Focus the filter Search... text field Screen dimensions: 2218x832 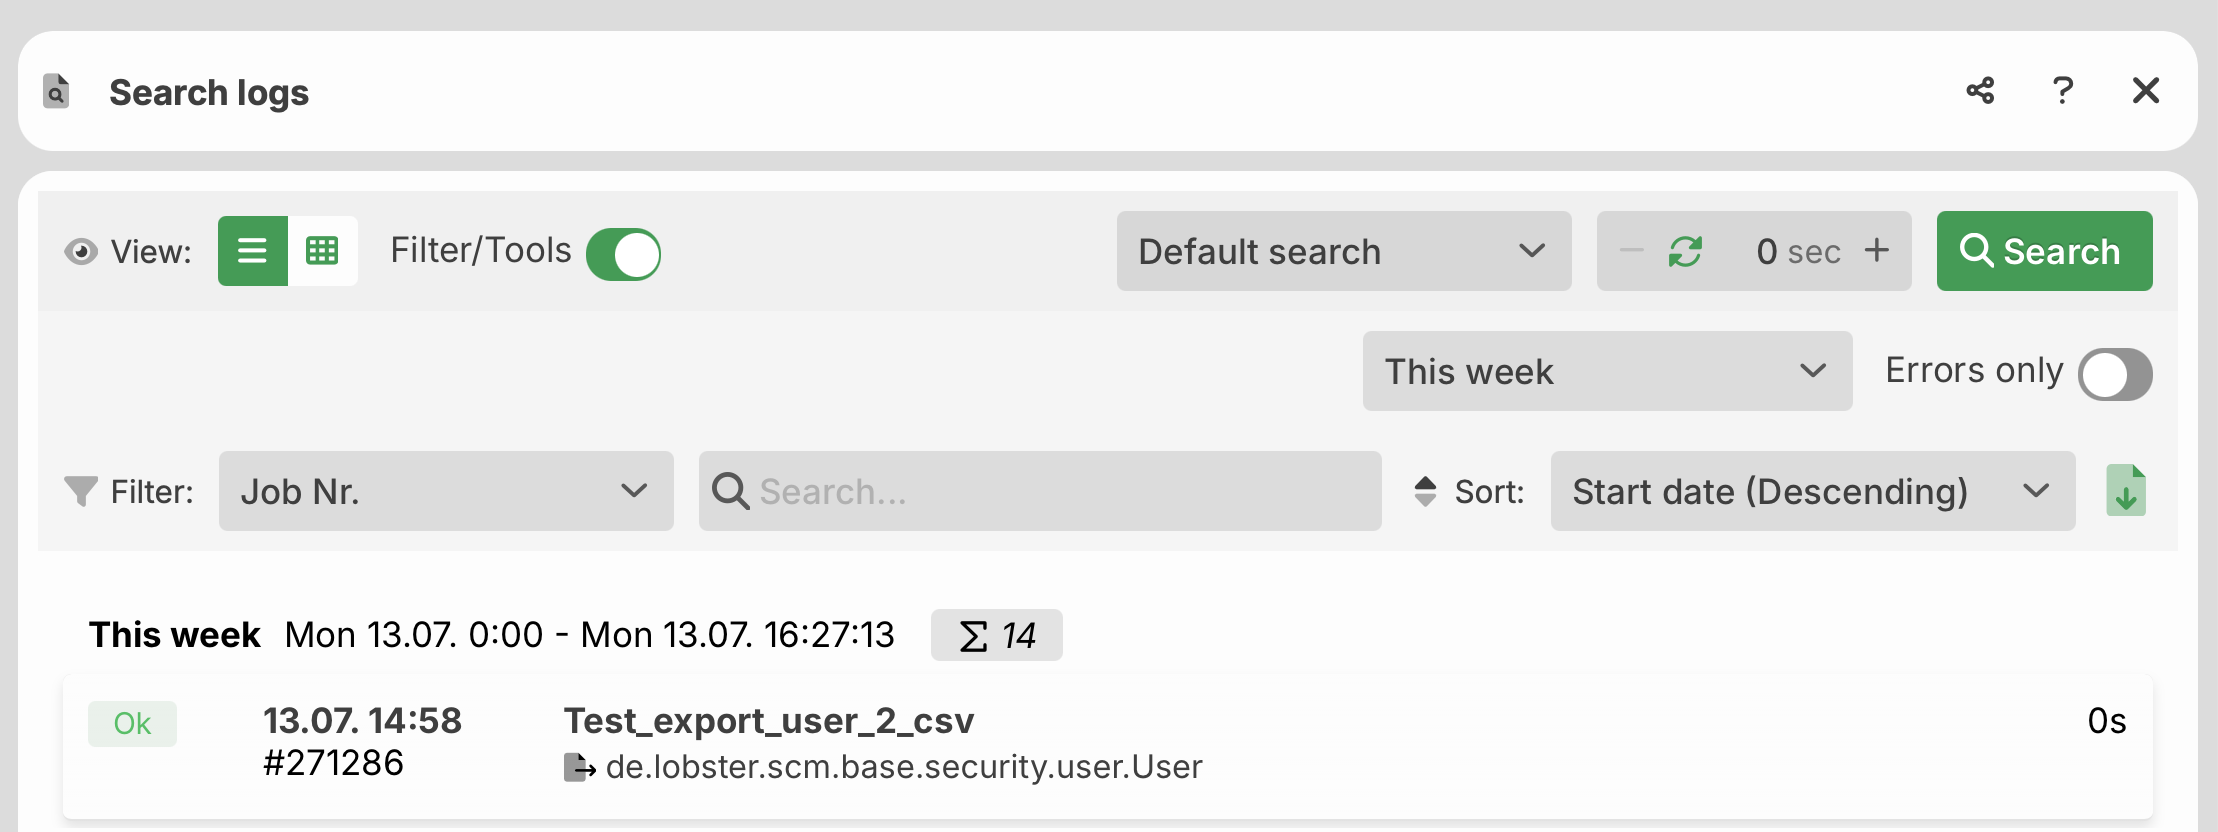[1040, 491]
